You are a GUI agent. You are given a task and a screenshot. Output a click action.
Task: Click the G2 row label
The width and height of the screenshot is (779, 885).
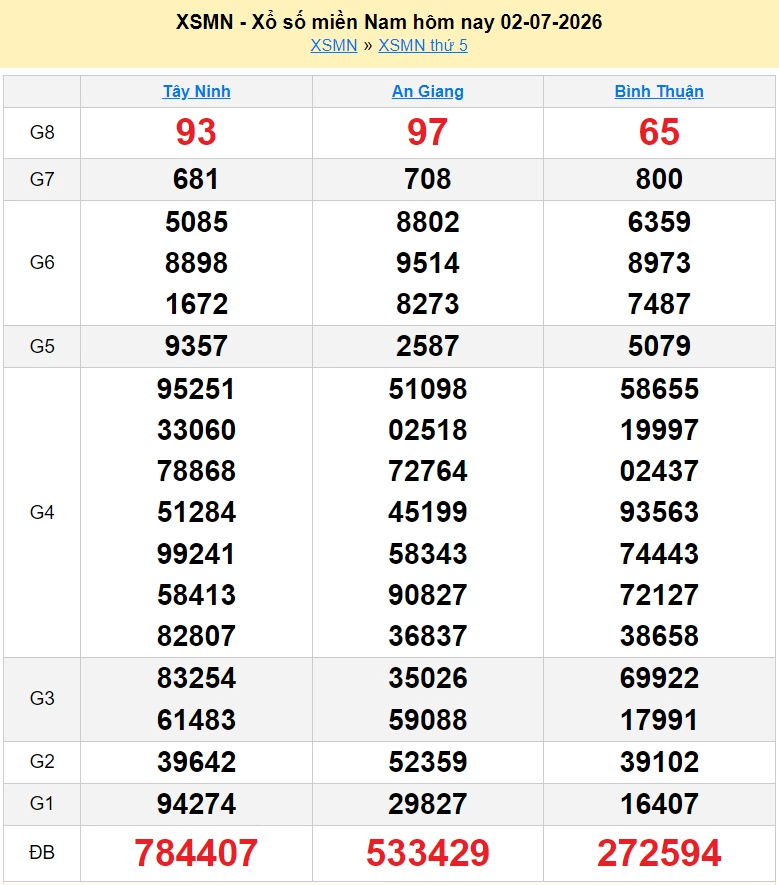[42, 762]
